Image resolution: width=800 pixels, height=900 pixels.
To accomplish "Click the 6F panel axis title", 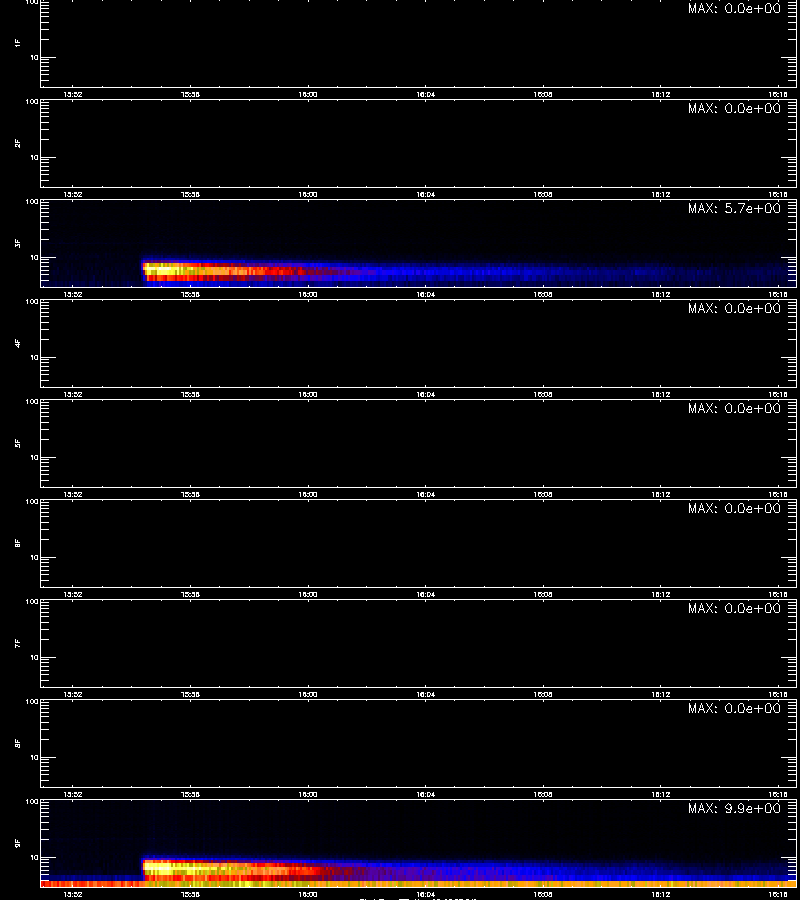I will (x=18, y=543).
